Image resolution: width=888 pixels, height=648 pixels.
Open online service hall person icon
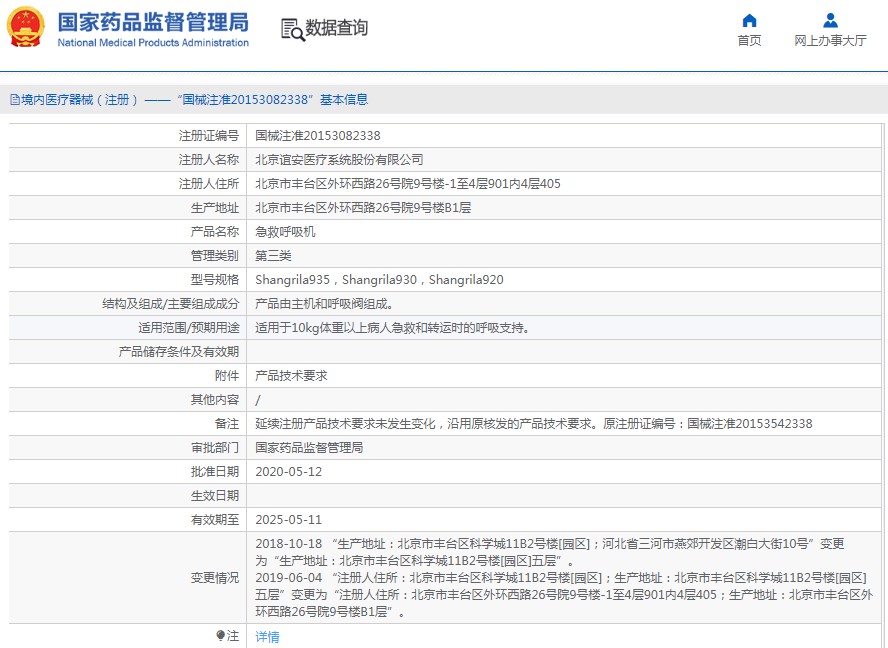point(830,21)
